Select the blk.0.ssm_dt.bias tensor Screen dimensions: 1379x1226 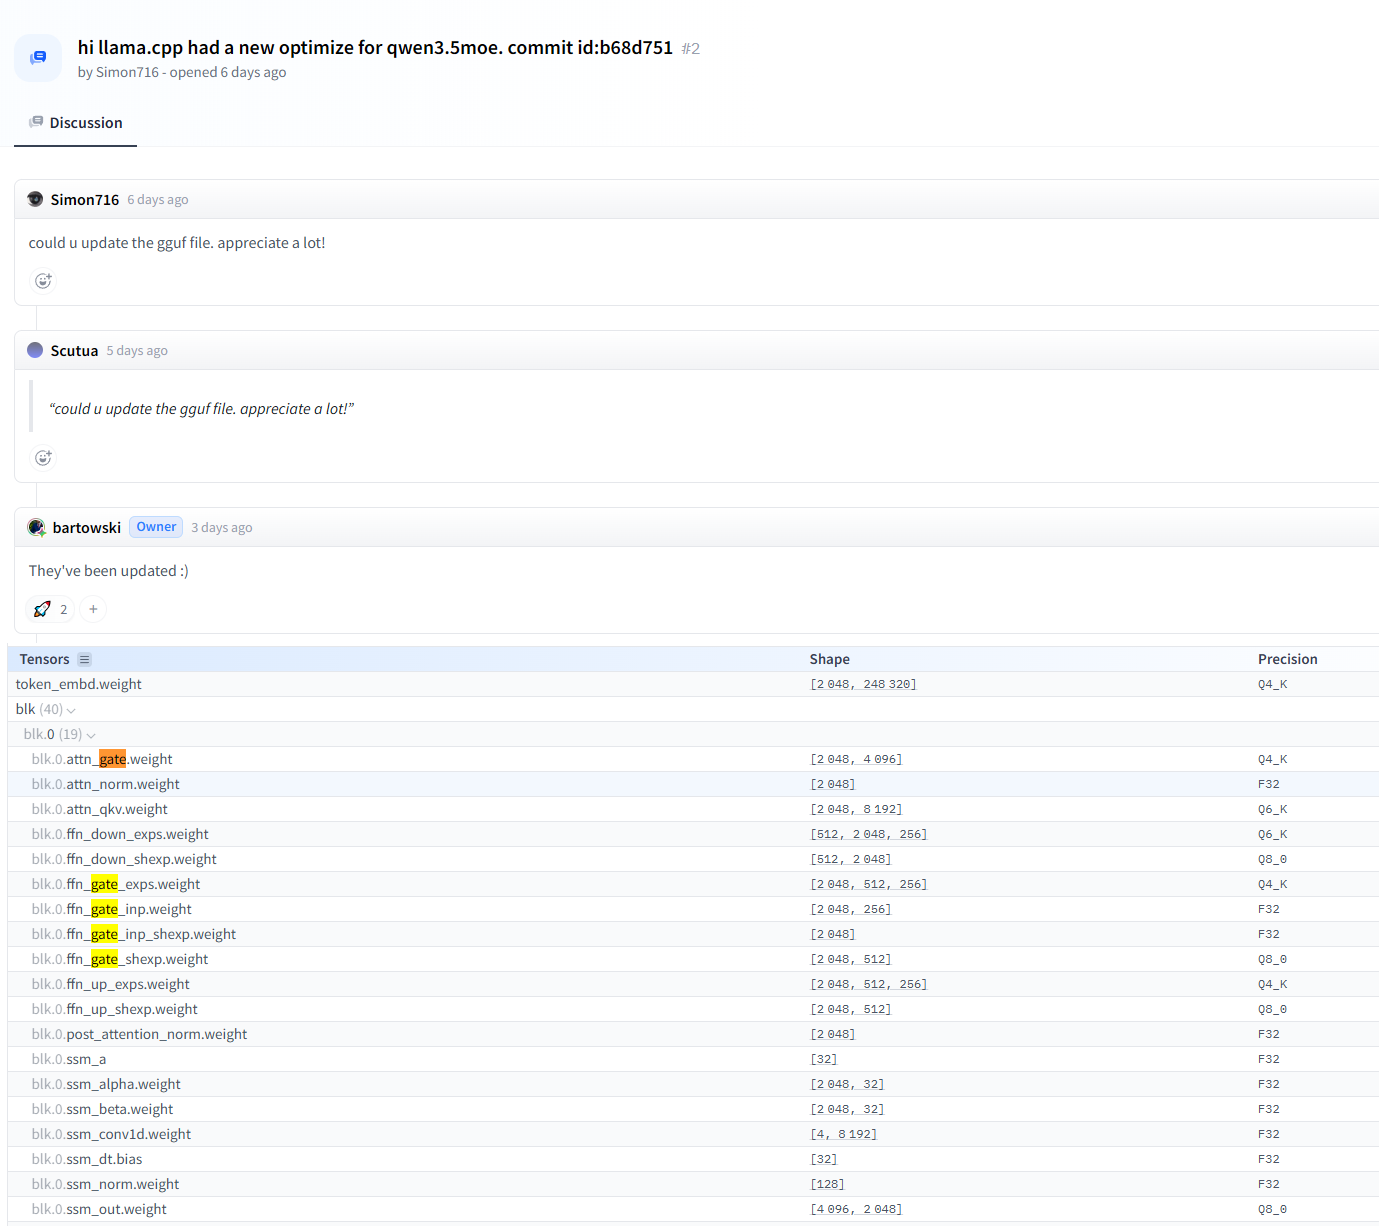click(x=693, y=1159)
